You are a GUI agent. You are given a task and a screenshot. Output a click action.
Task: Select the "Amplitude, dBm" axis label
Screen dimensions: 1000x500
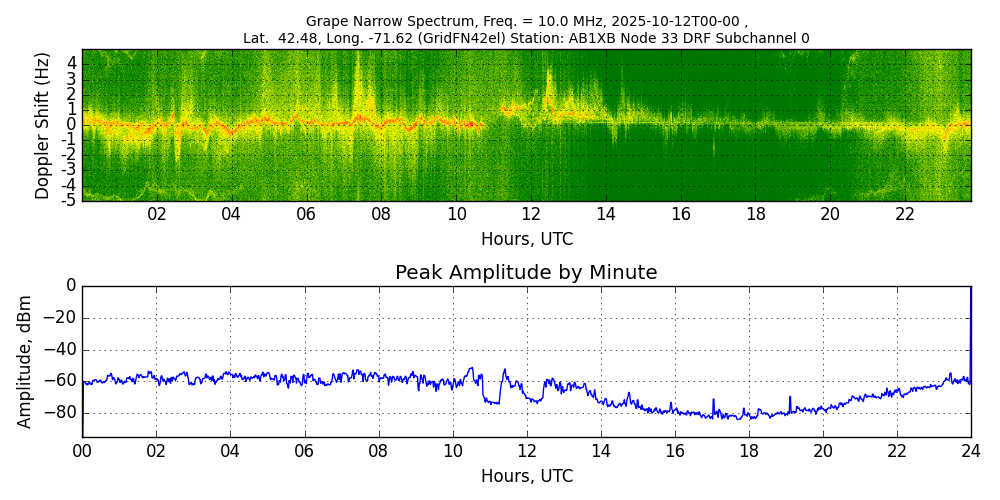pyautogui.click(x=26, y=361)
